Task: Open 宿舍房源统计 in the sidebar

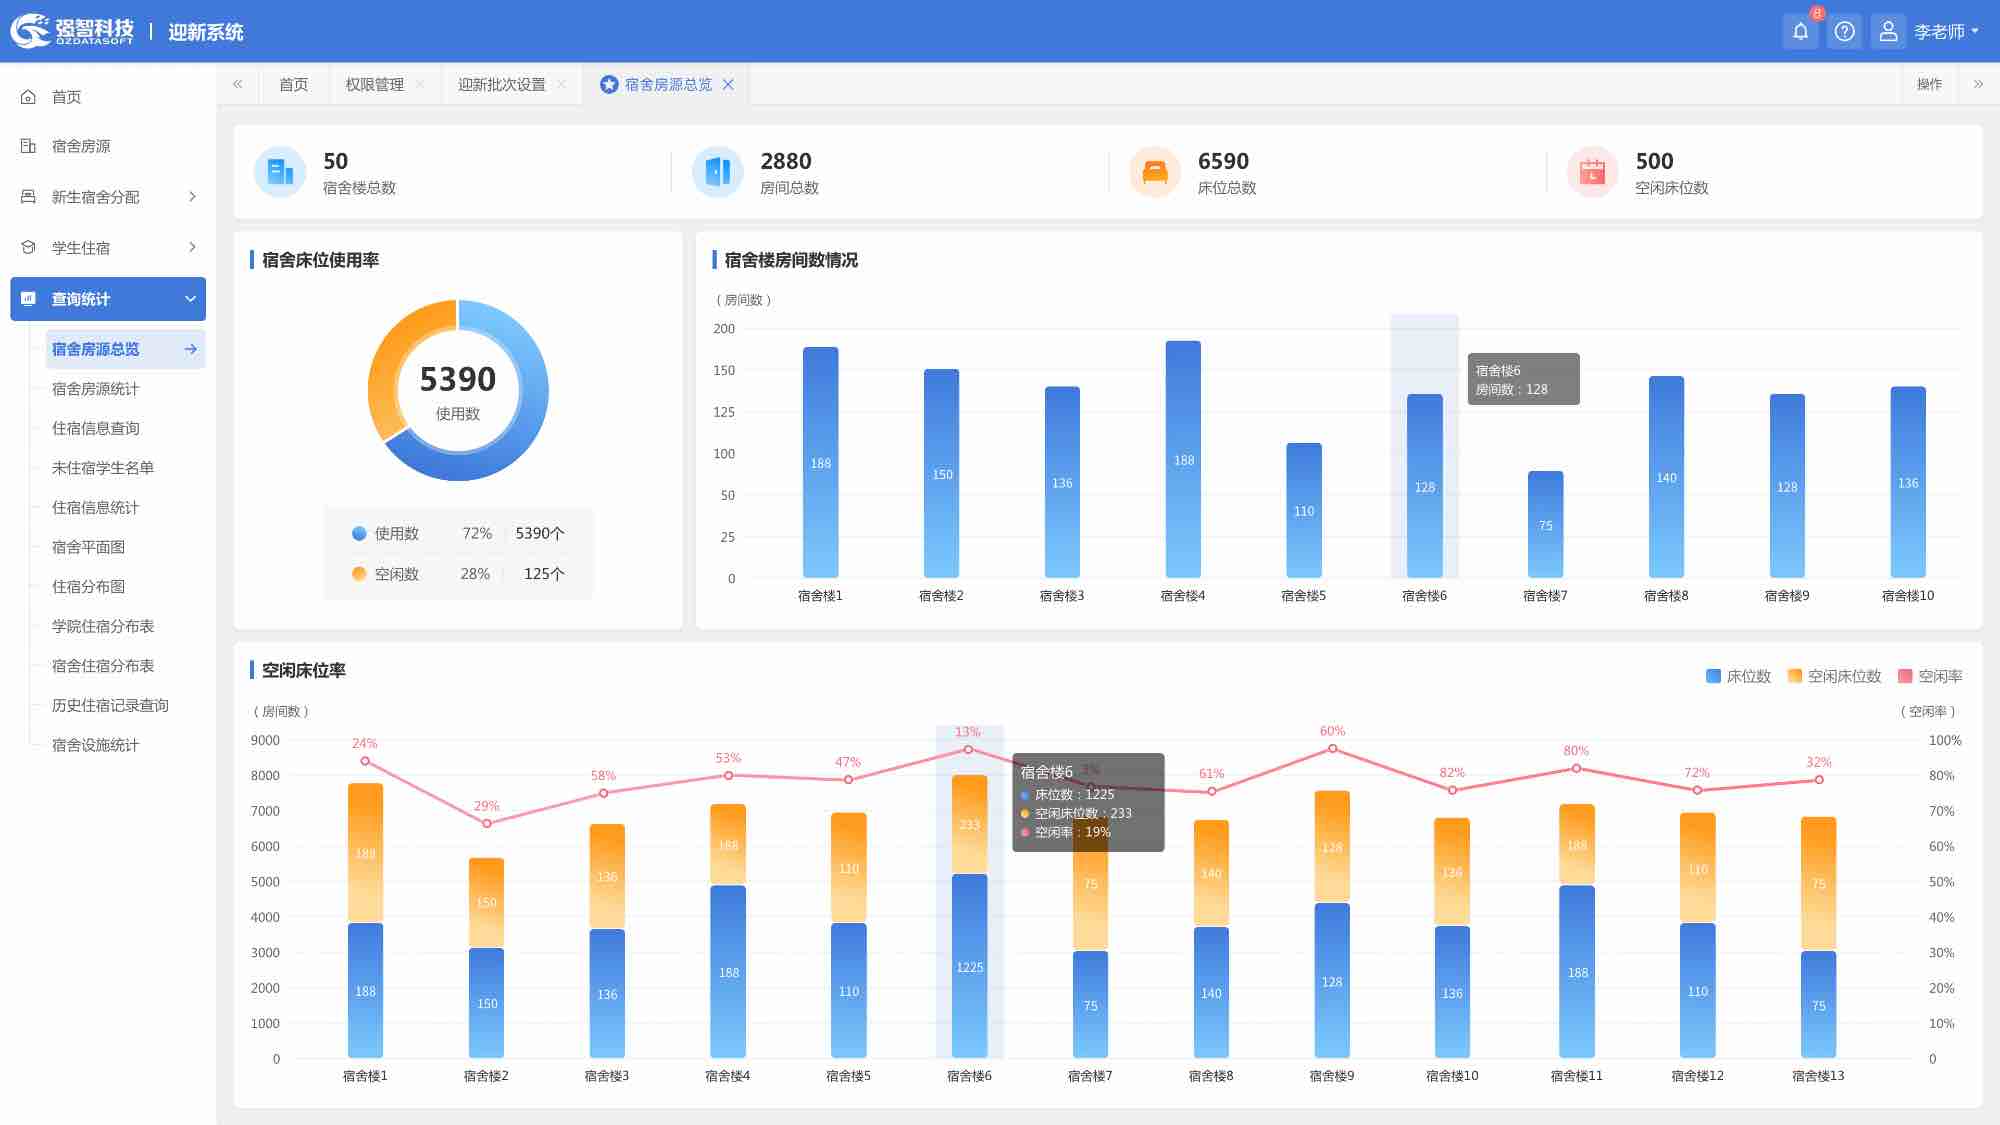Action: coord(95,389)
